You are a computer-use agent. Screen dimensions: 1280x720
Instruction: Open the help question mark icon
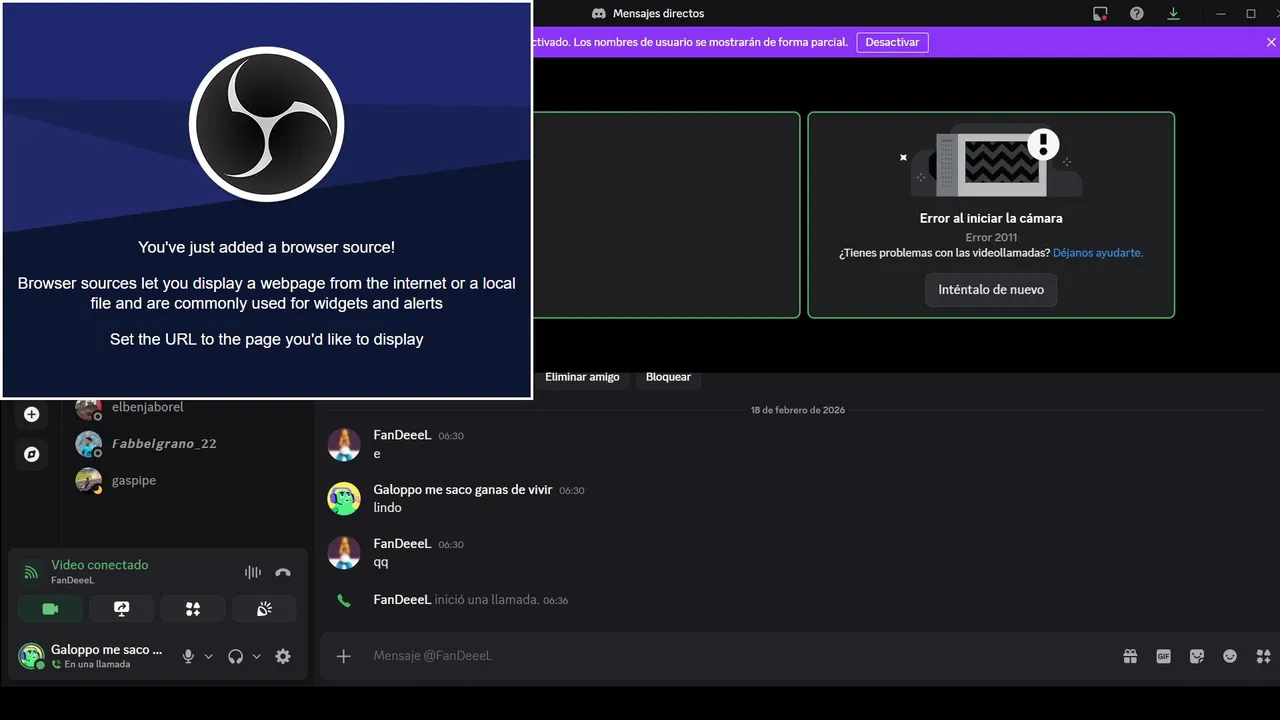pyautogui.click(x=1137, y=14)
